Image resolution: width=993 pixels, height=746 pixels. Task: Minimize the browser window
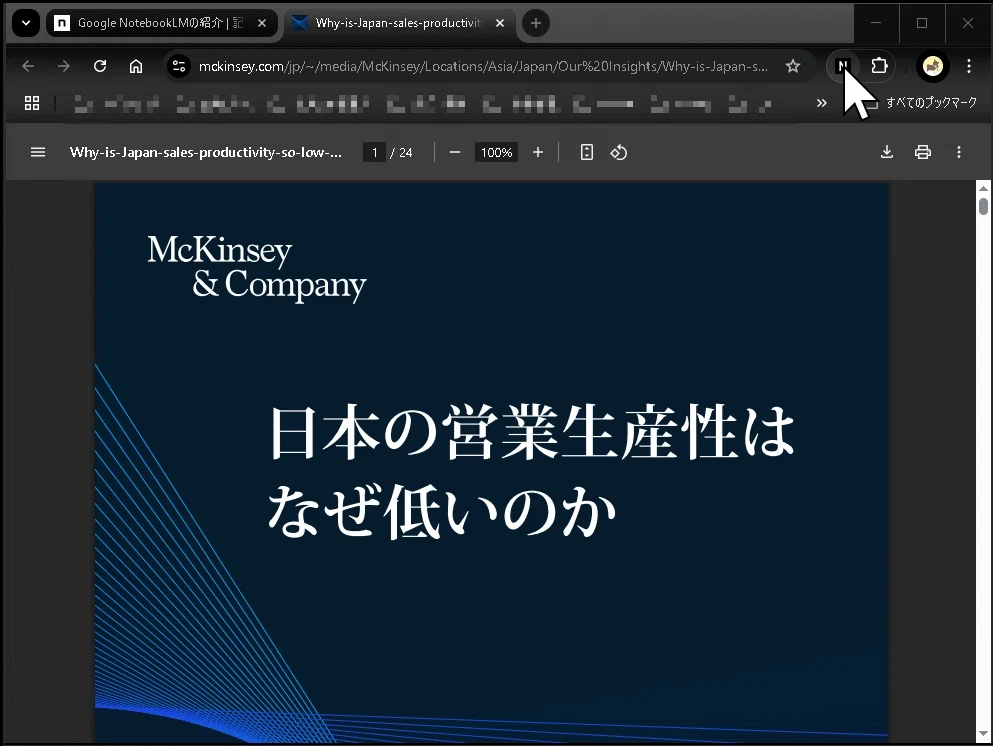[x=876, y=23]
